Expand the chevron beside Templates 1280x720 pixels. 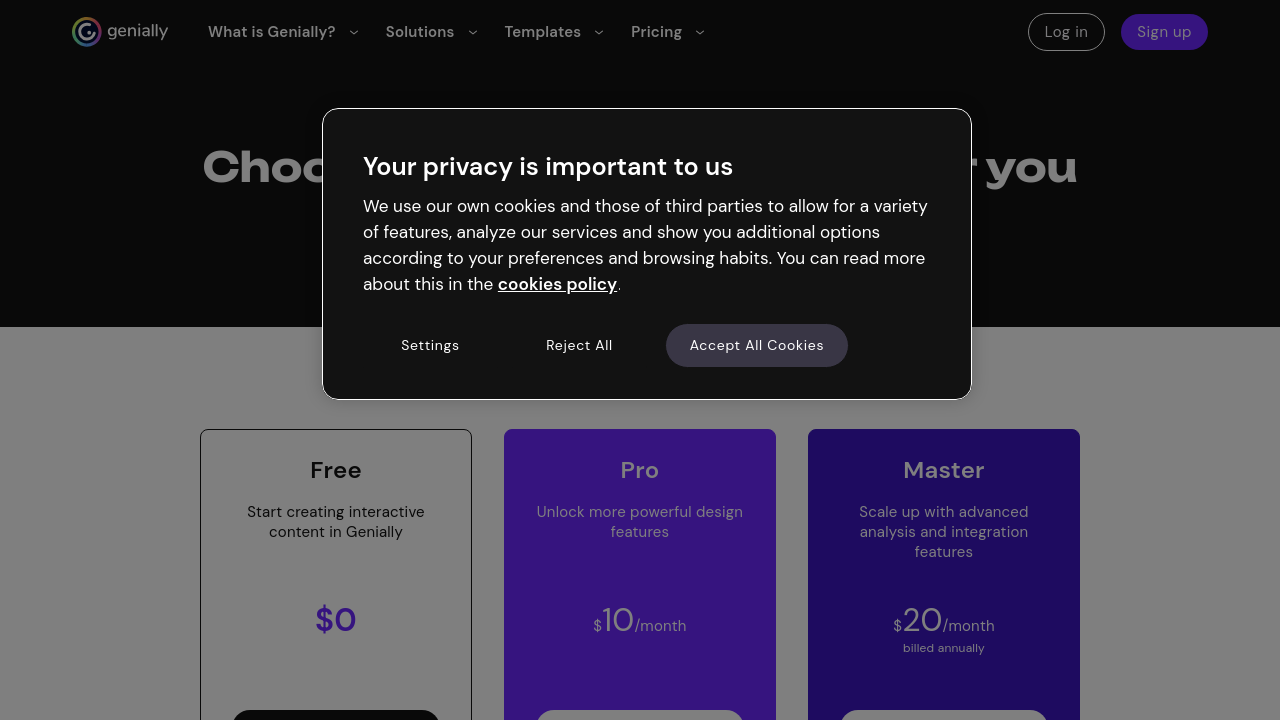(599, 32)
